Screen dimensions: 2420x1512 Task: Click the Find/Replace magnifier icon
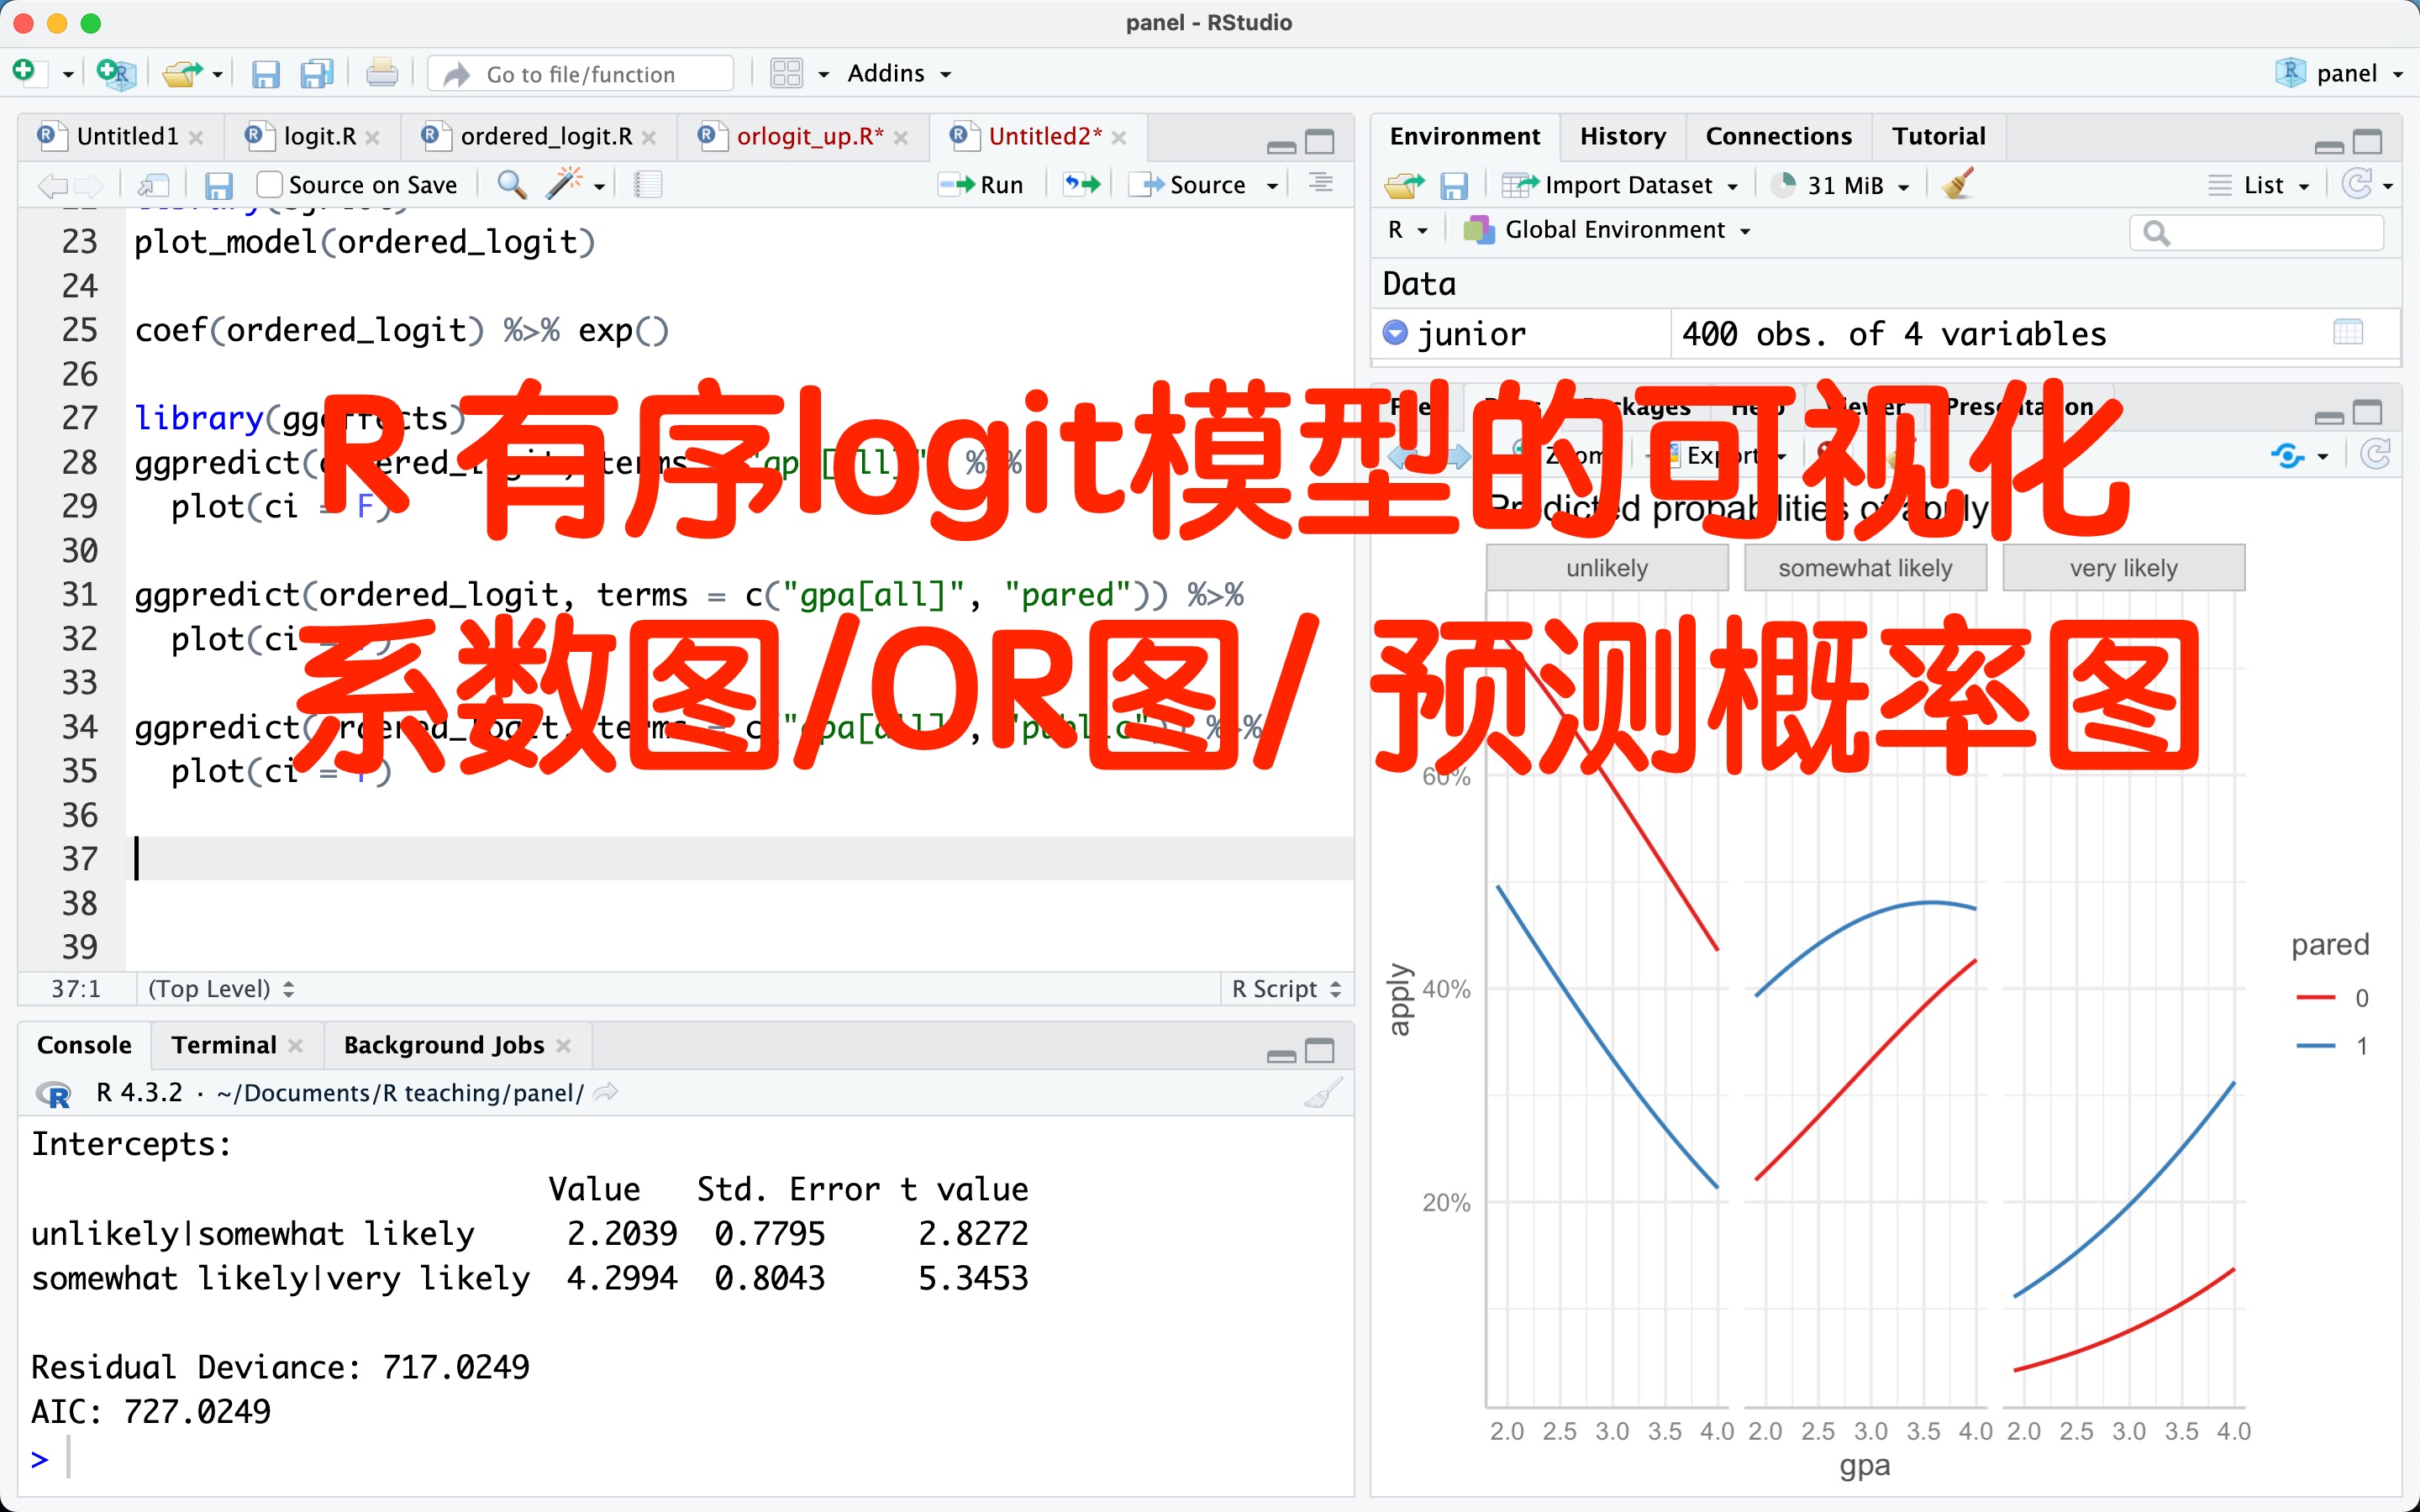[512, 184]
